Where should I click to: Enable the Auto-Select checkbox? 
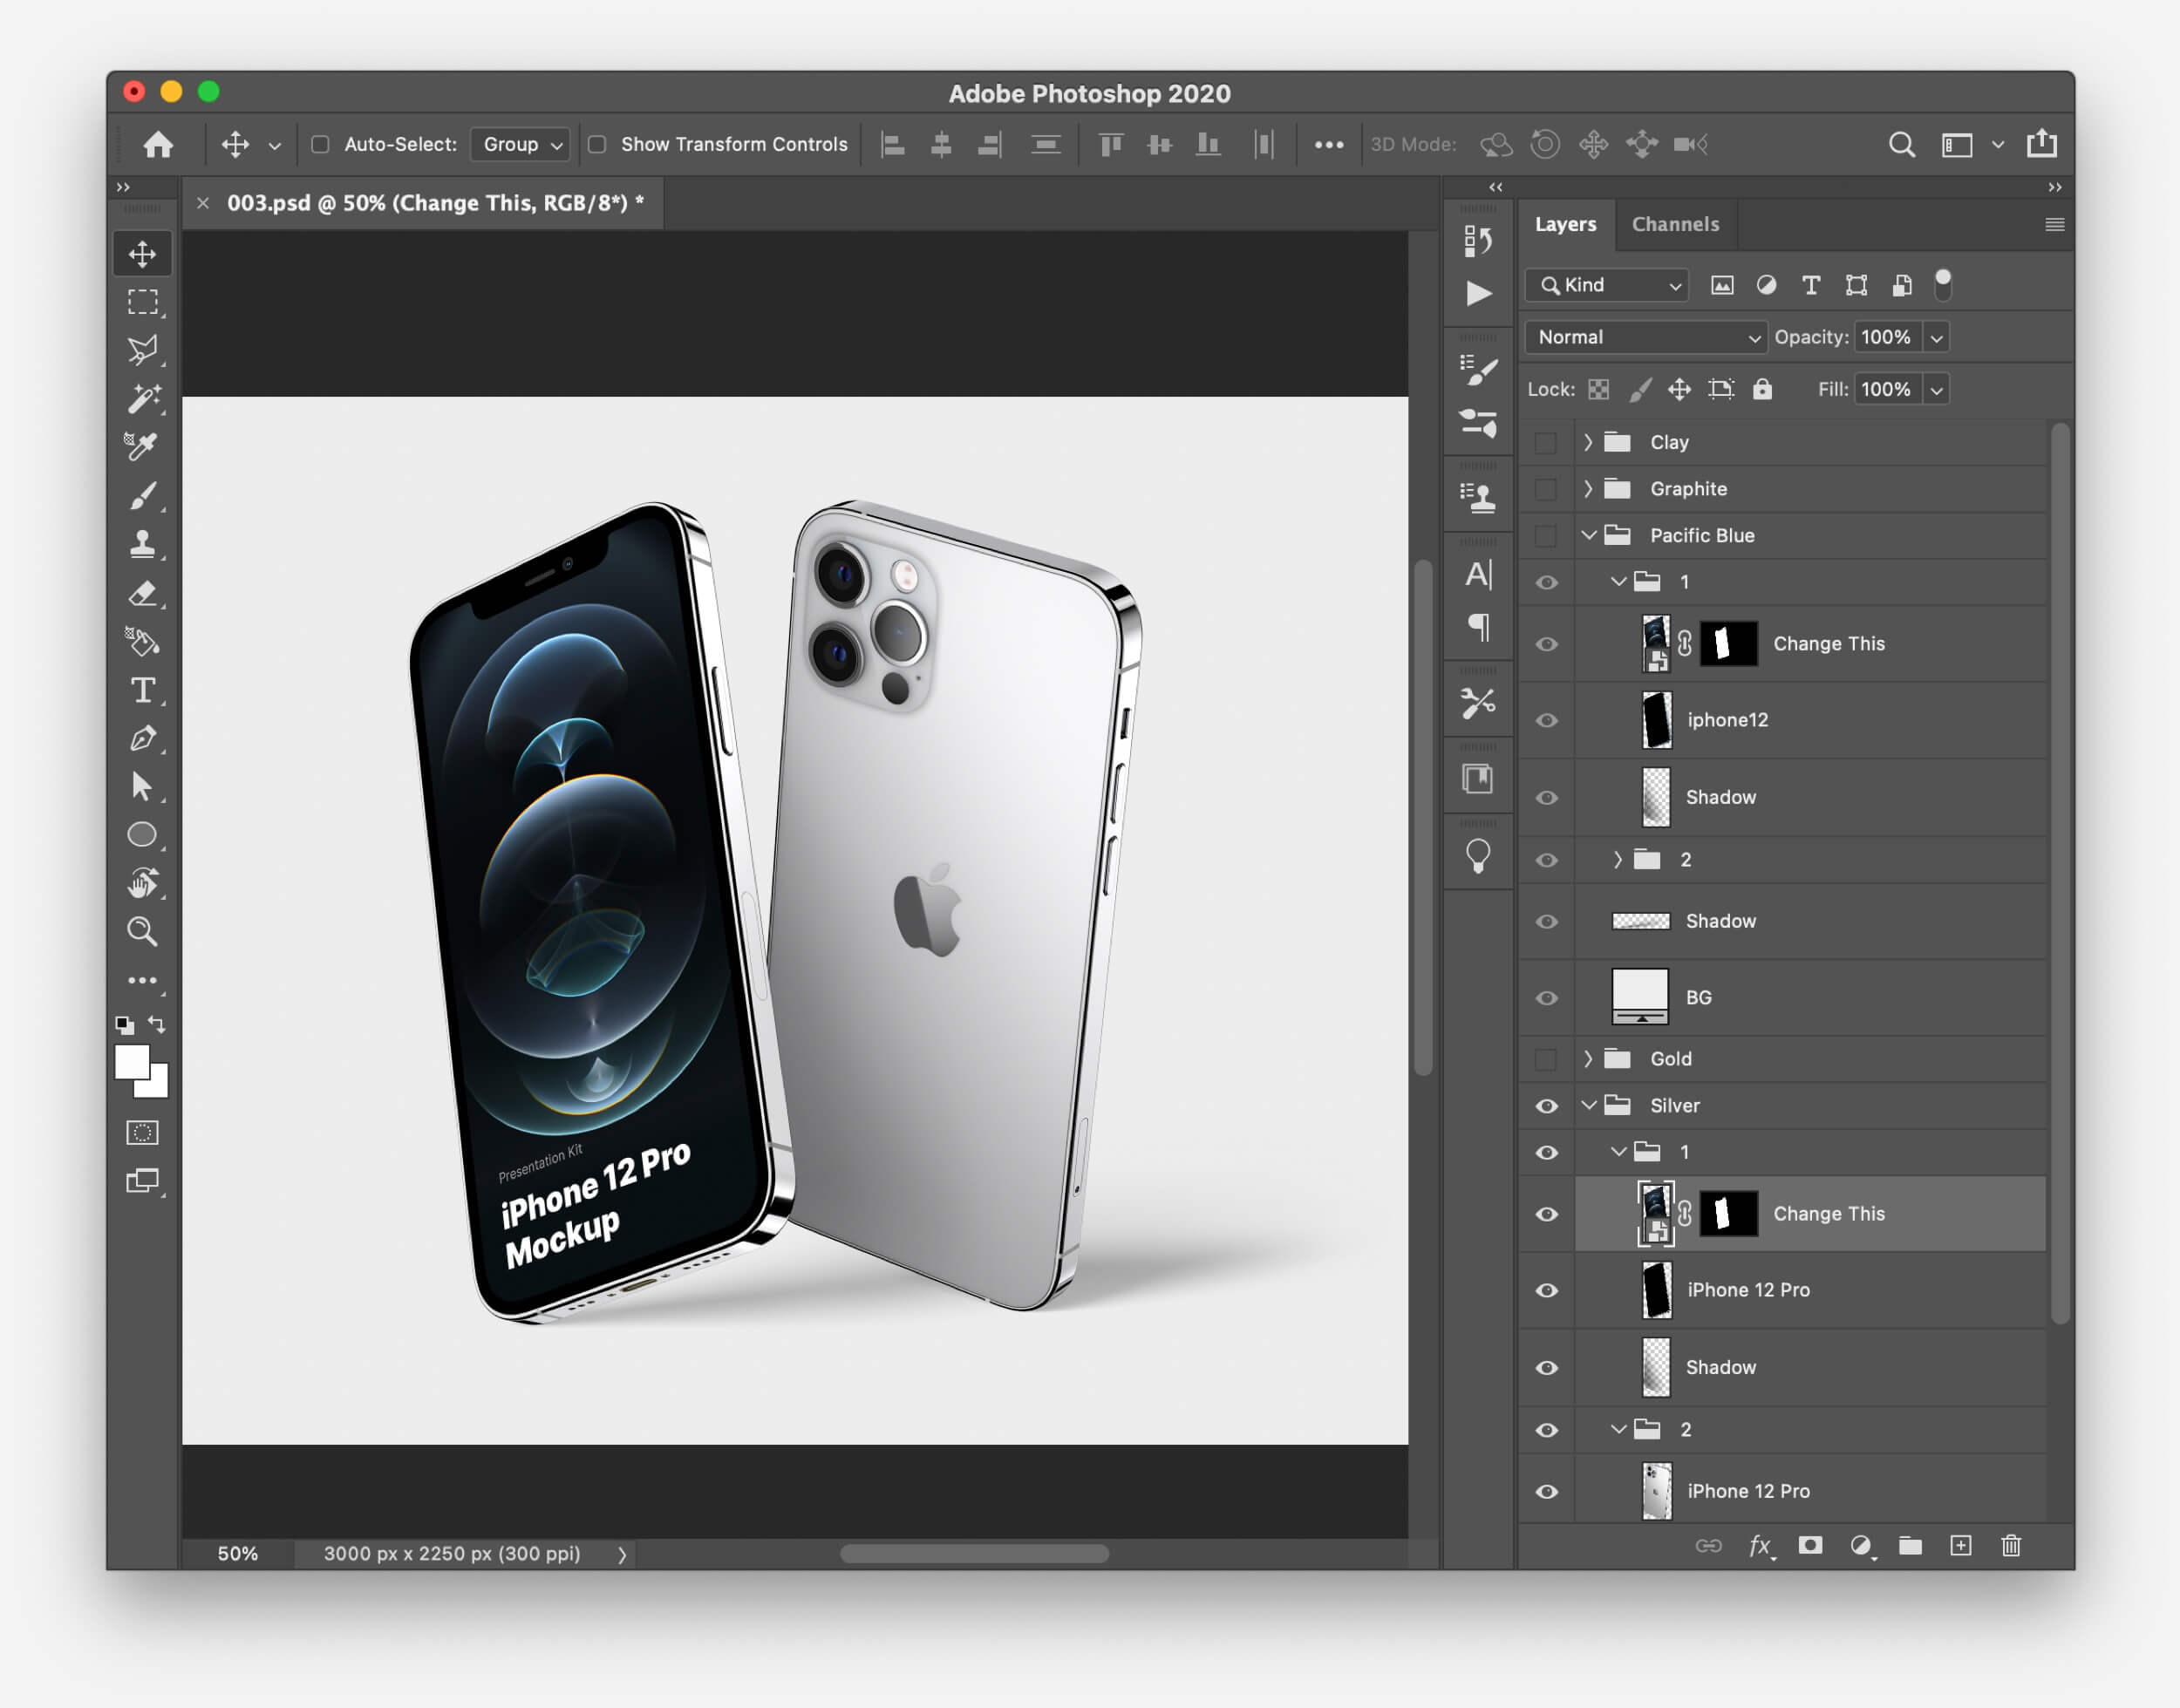pyautogui.click(x=320, y=144)
